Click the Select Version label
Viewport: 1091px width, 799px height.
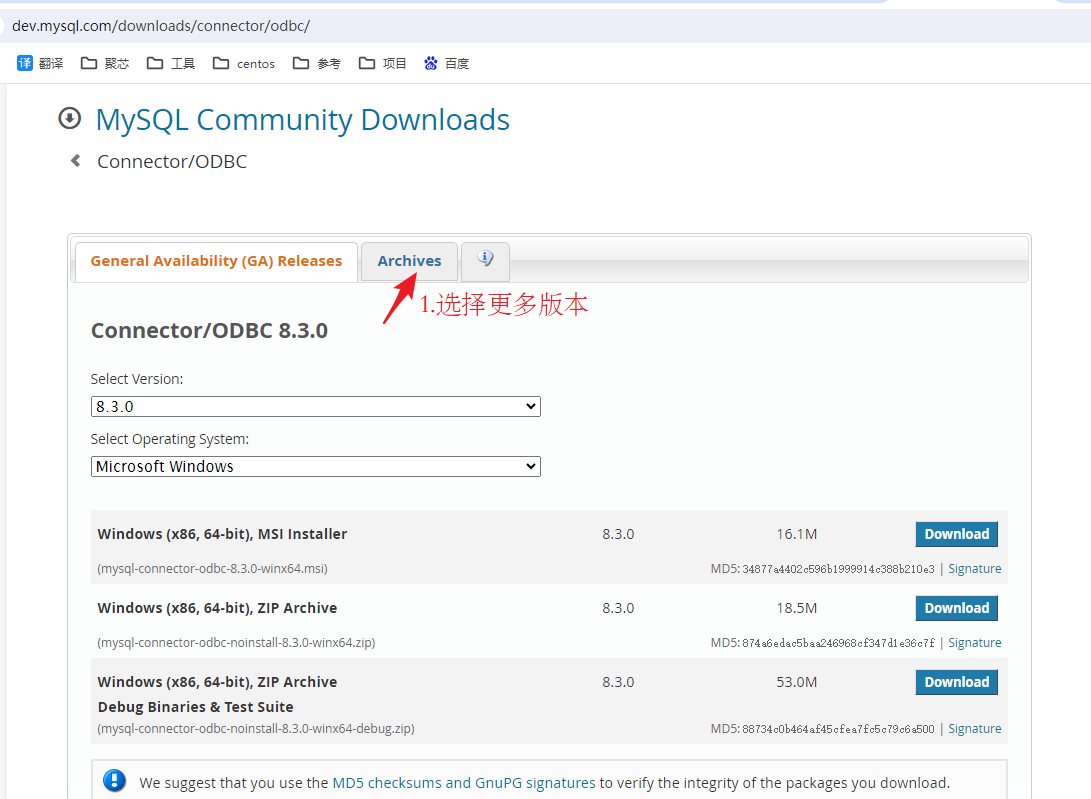[137, 379]
